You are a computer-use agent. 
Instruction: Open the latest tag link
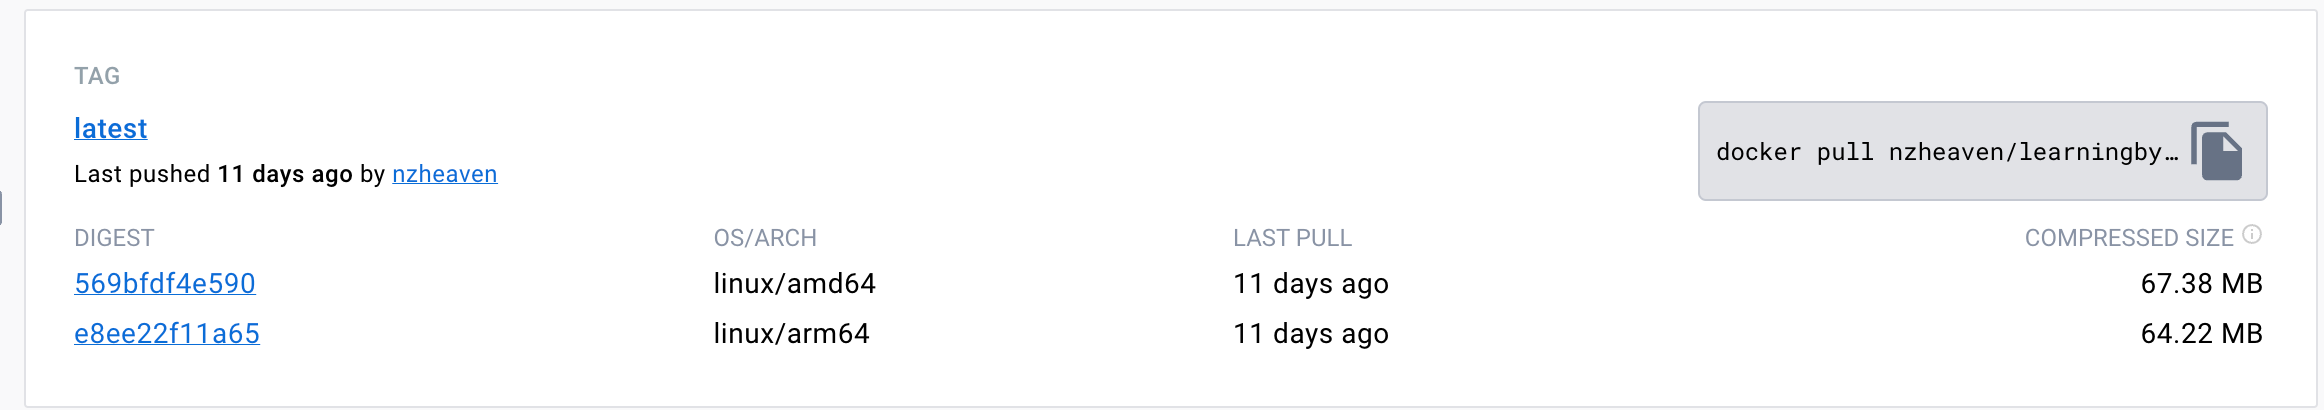[x=110, y=129]
